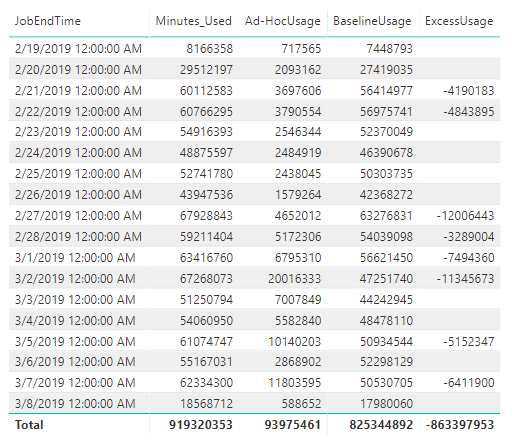The image size is (521, 441).
Task: Click ExcessUsage value -5152347
Action: [469, 342]
